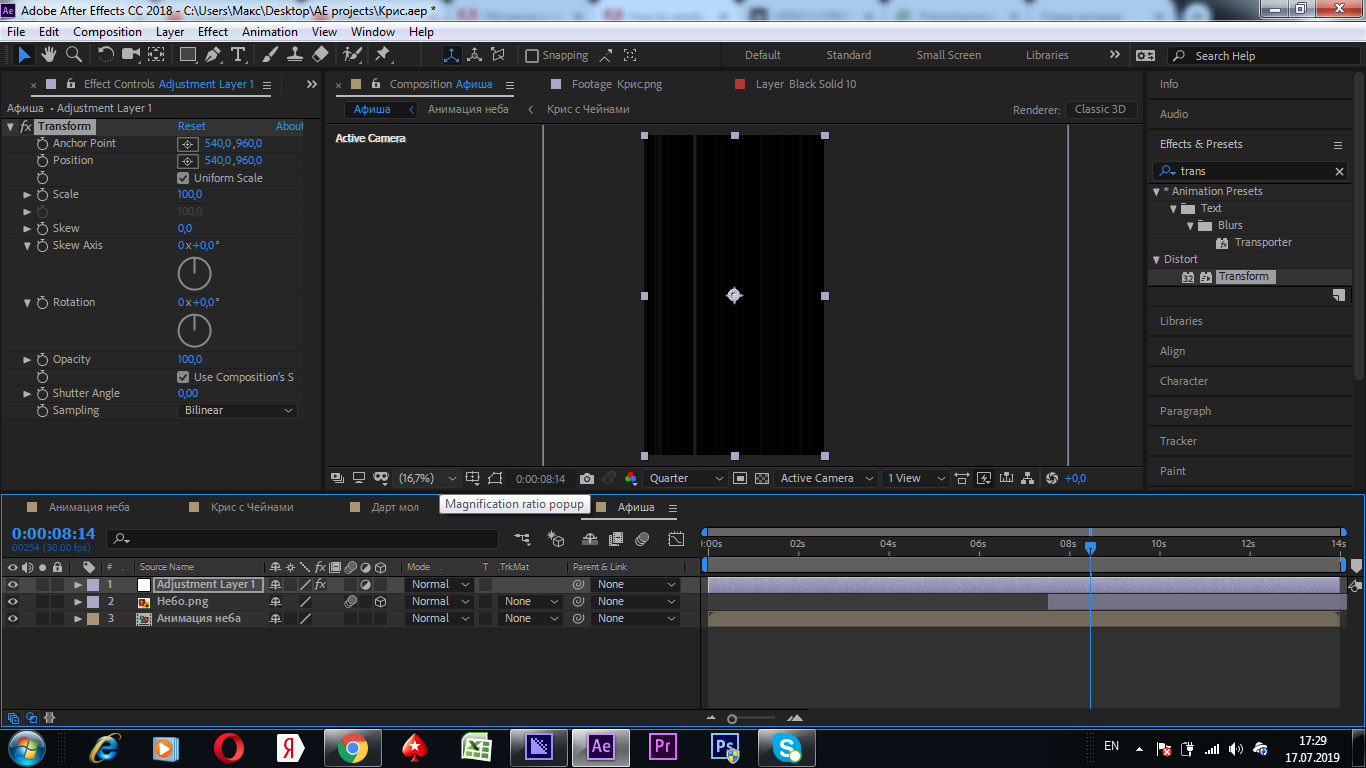This screenshot has height=768, width=1366.
Task: Open blend Mode dropdown for Adjustment Layer 1
Action: click(x=440, y=584)
